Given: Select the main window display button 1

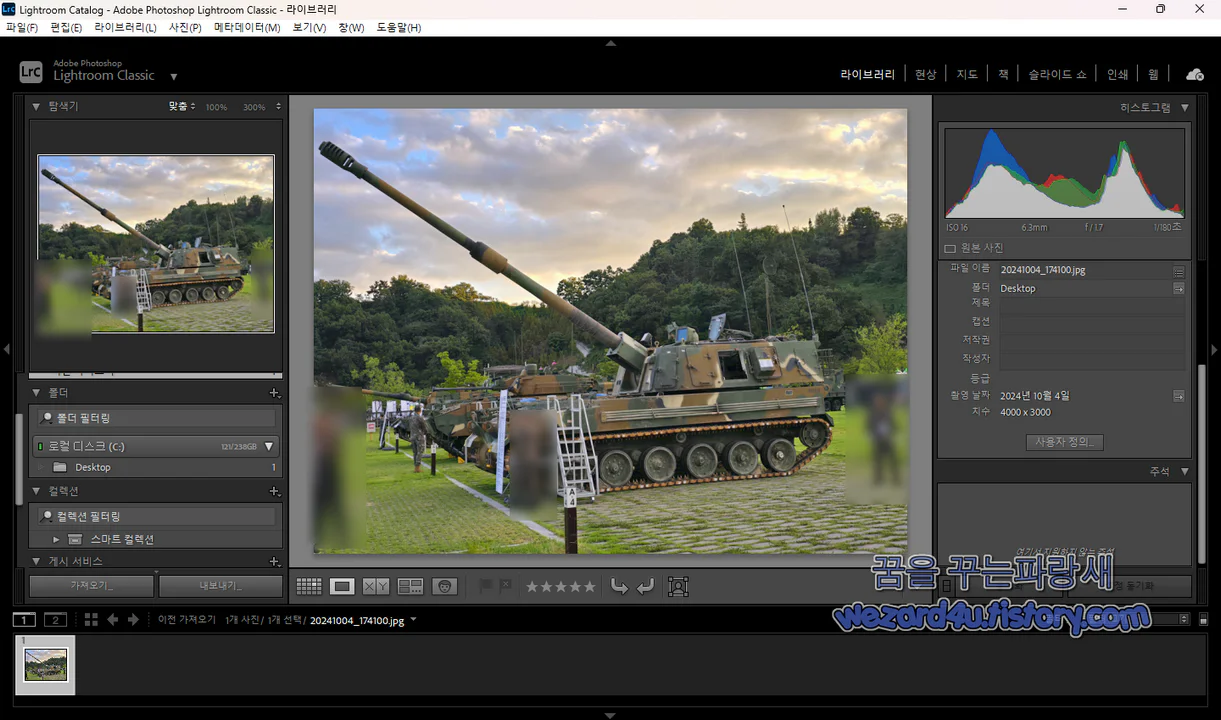Looking at the screenshot, I should (x=24, y=620).
